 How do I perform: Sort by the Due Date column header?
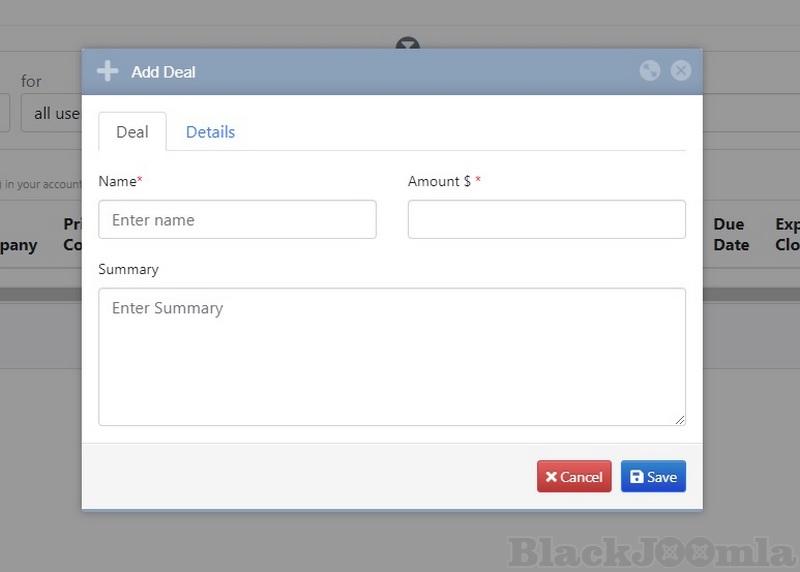(x=730, y=235)
